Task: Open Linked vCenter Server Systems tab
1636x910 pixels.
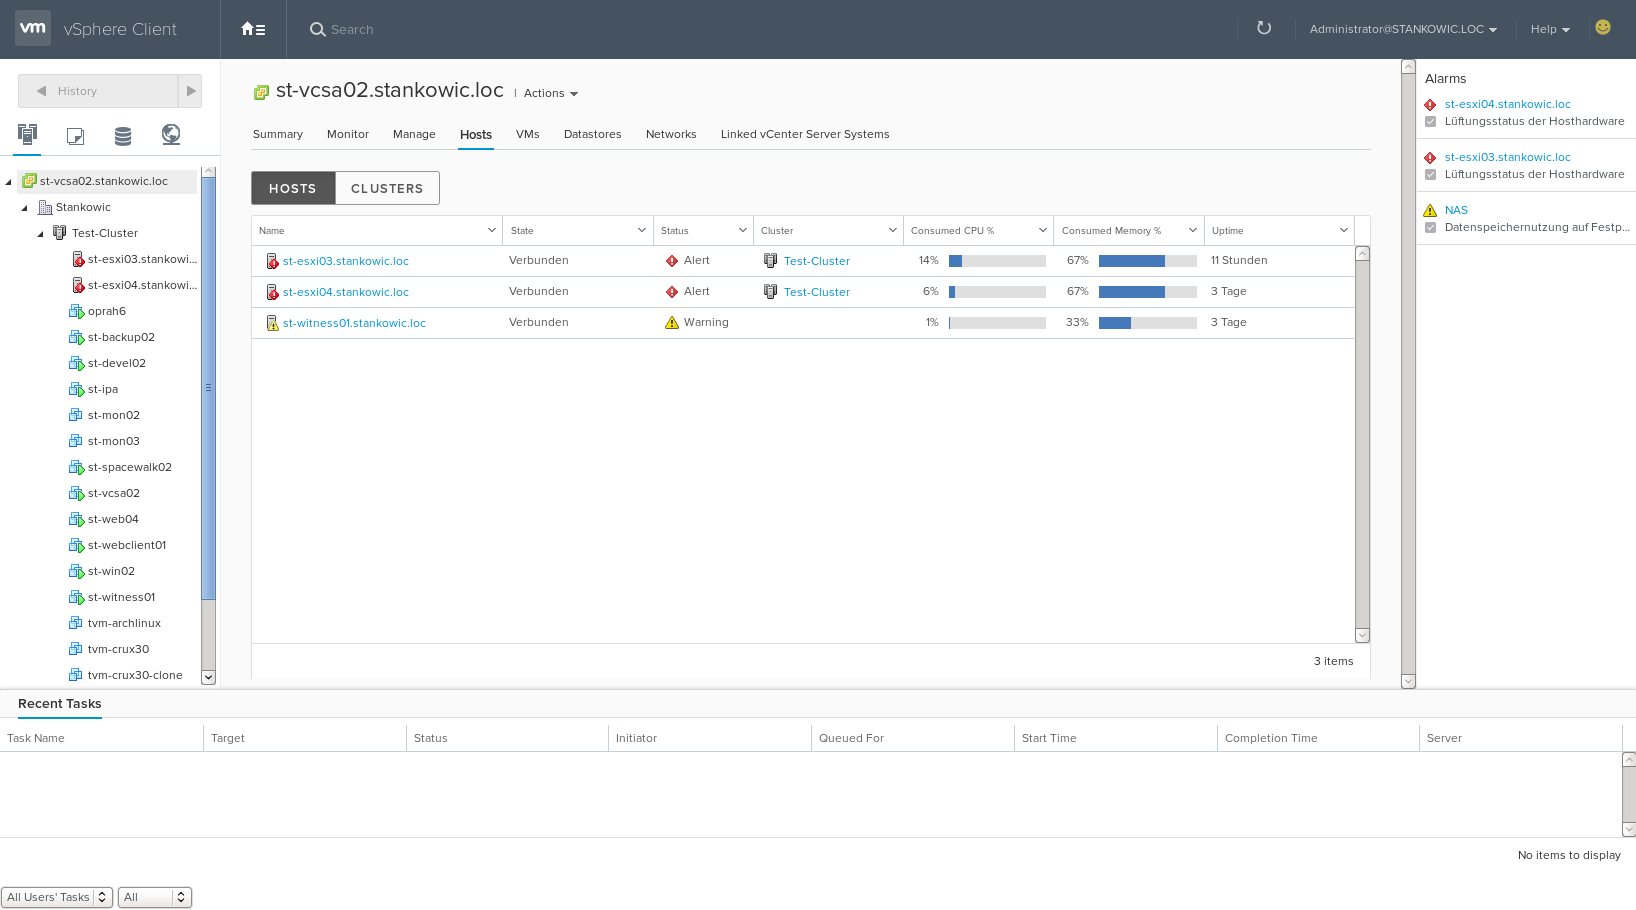Action: [x=805, y=134]
